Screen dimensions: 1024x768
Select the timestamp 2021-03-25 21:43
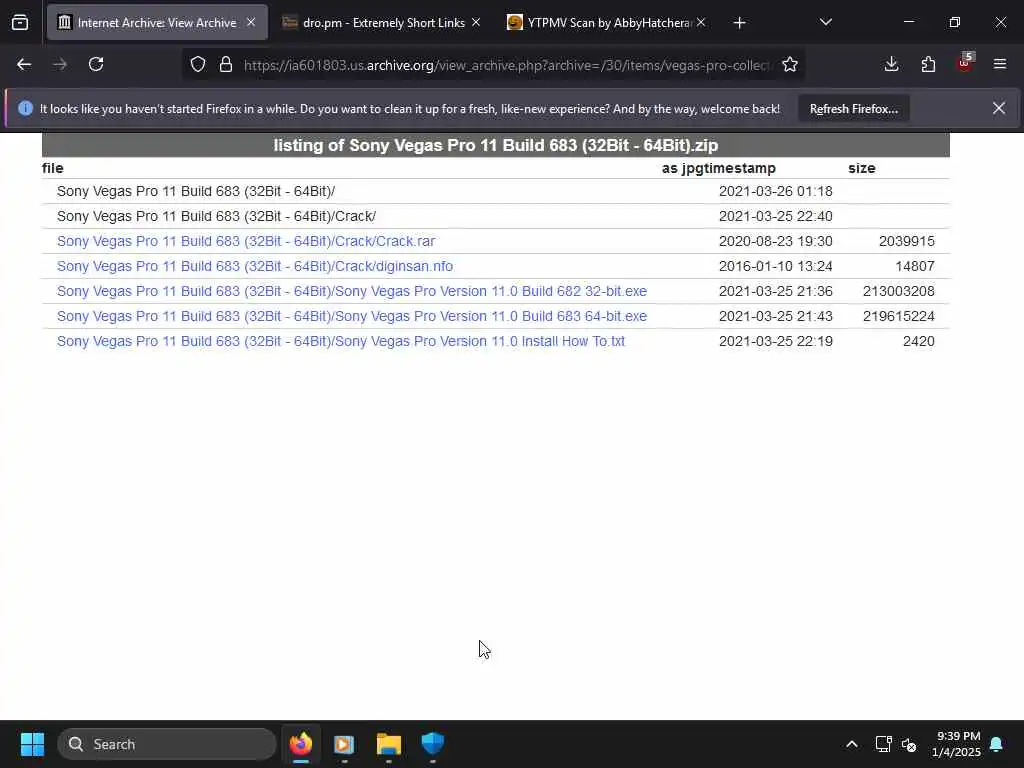tap(775, 316)
